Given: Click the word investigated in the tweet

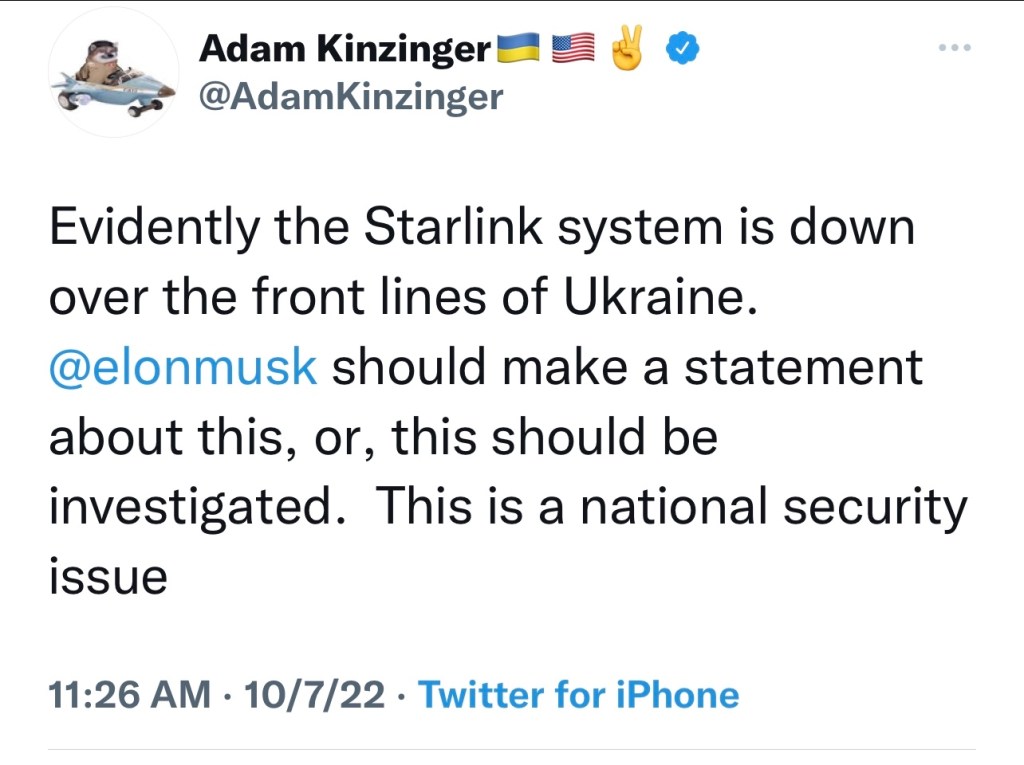Looking at the screenshot, I should (x=190, y=507).
